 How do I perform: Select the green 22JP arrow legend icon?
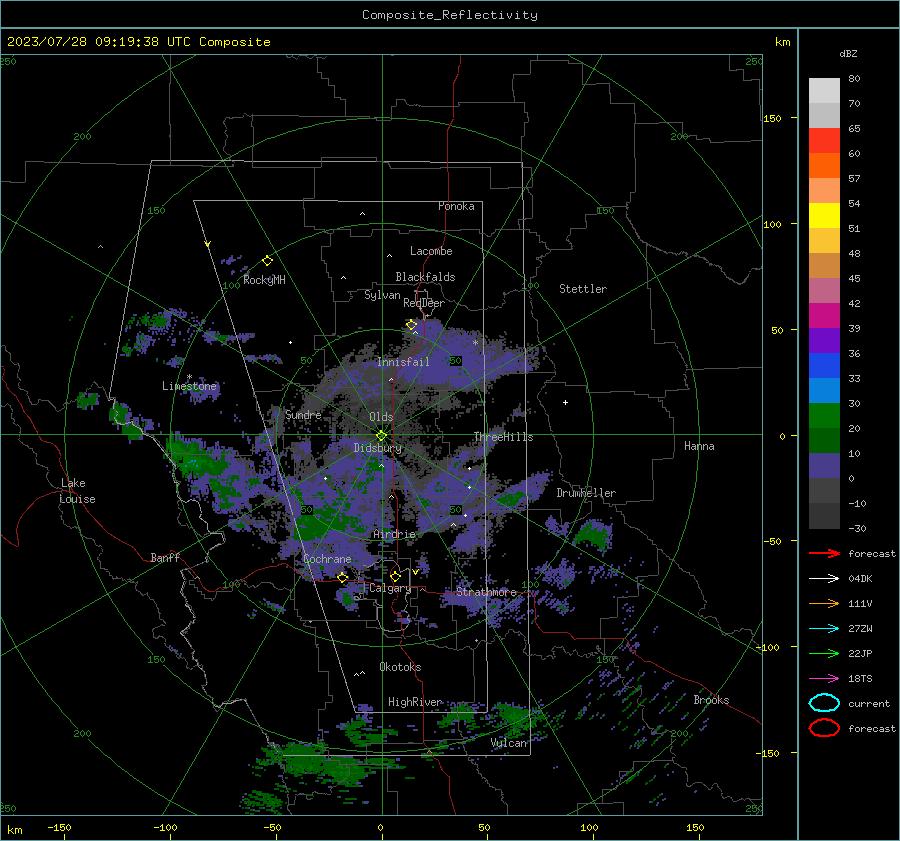click(824, 653)
